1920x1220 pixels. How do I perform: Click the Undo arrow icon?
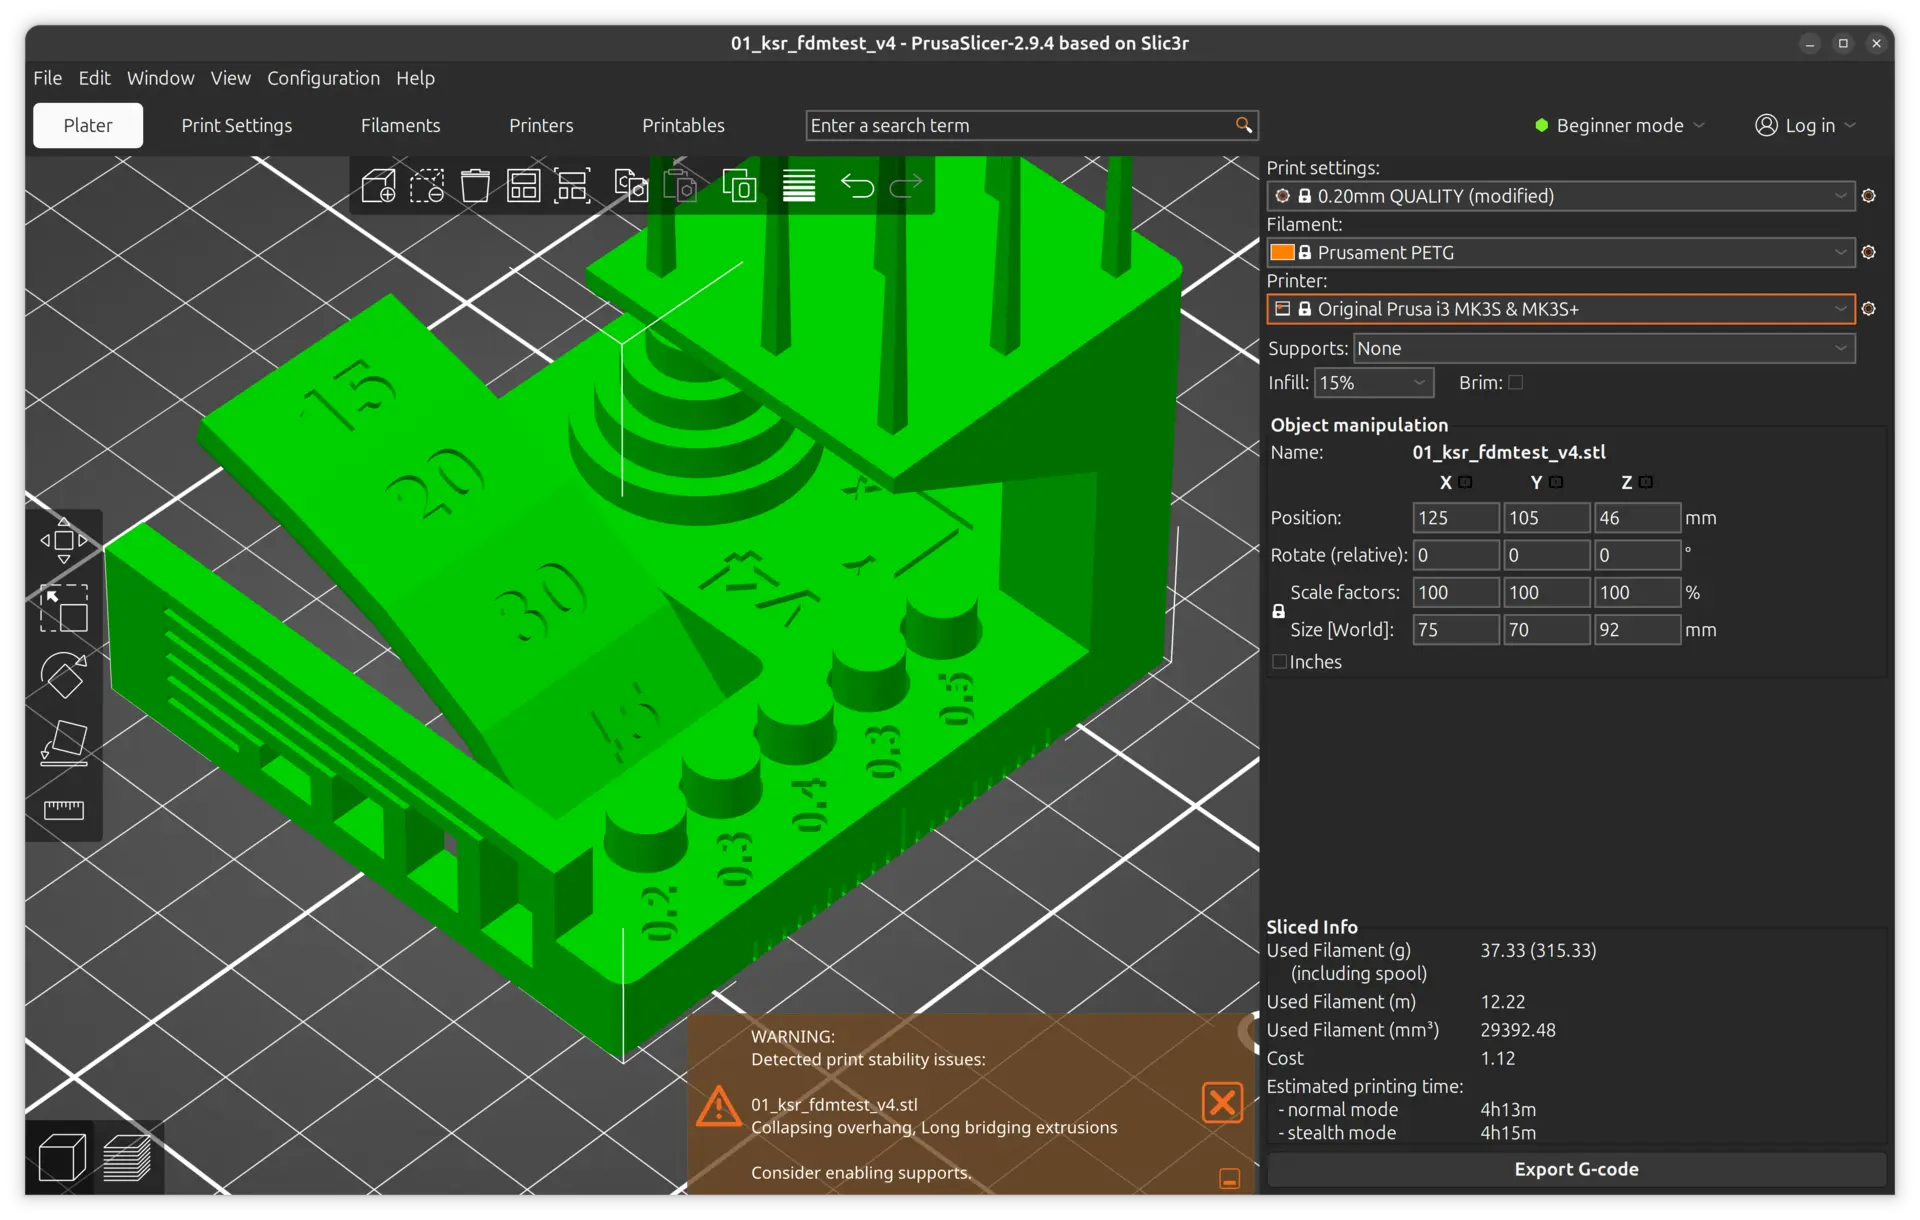coord(857,186)
